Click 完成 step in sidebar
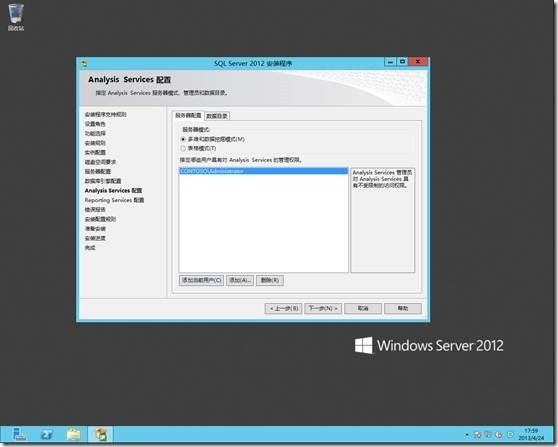 pyautogui.click(x=90, y=248)
